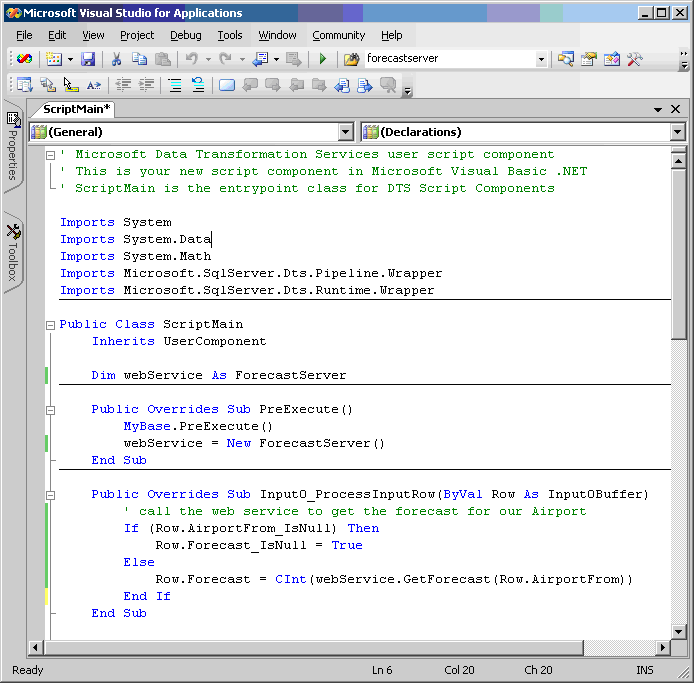The image size is (694, 683).
Task: Expand the forecastserver find combo box
Action: [x=541, y=60]
